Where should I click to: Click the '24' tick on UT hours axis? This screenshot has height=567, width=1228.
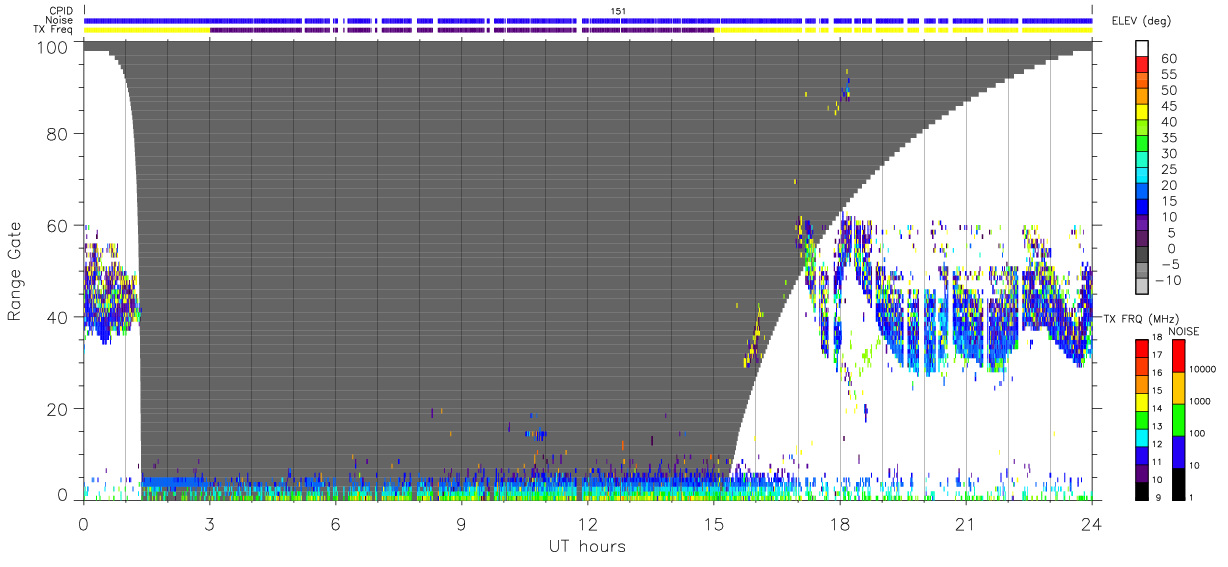[x=1091, y=524]
